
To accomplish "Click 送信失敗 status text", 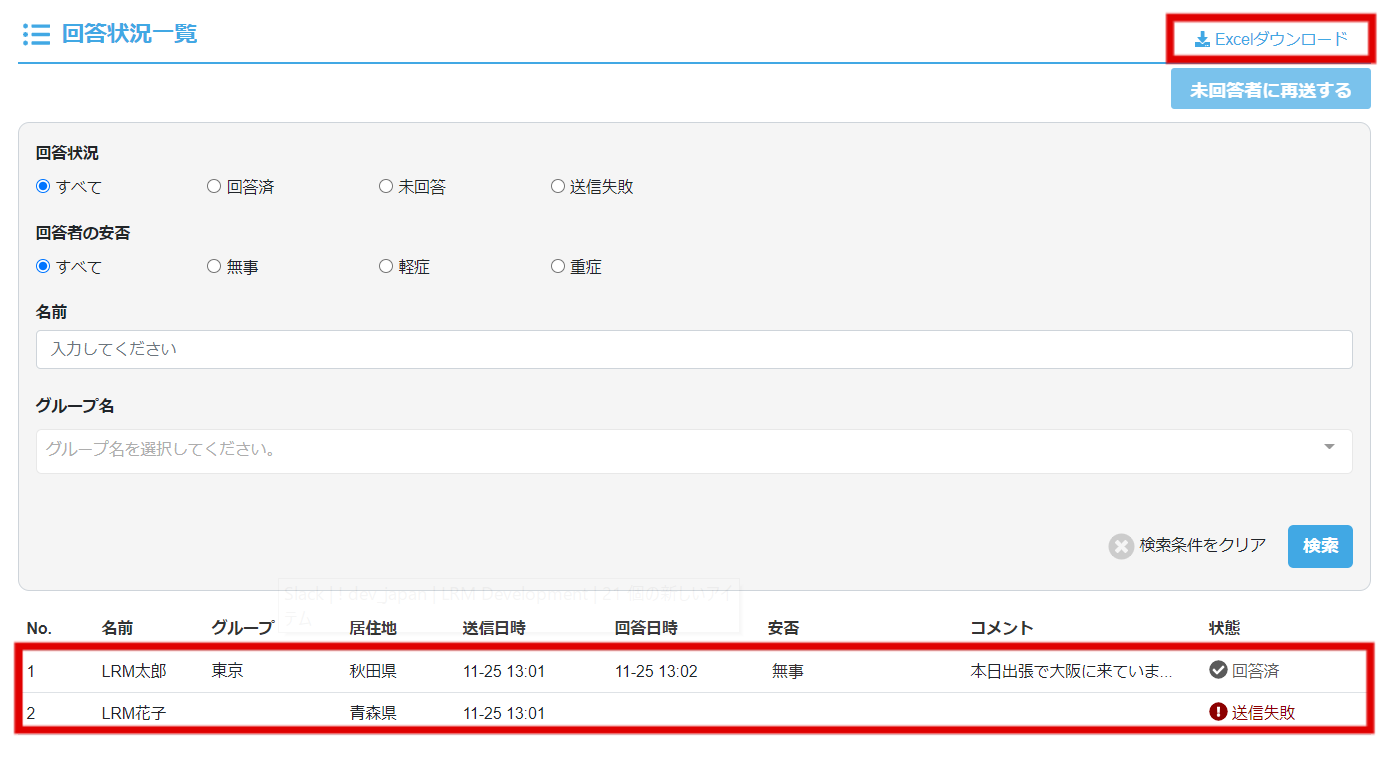I will click(x=1263, y=713).
